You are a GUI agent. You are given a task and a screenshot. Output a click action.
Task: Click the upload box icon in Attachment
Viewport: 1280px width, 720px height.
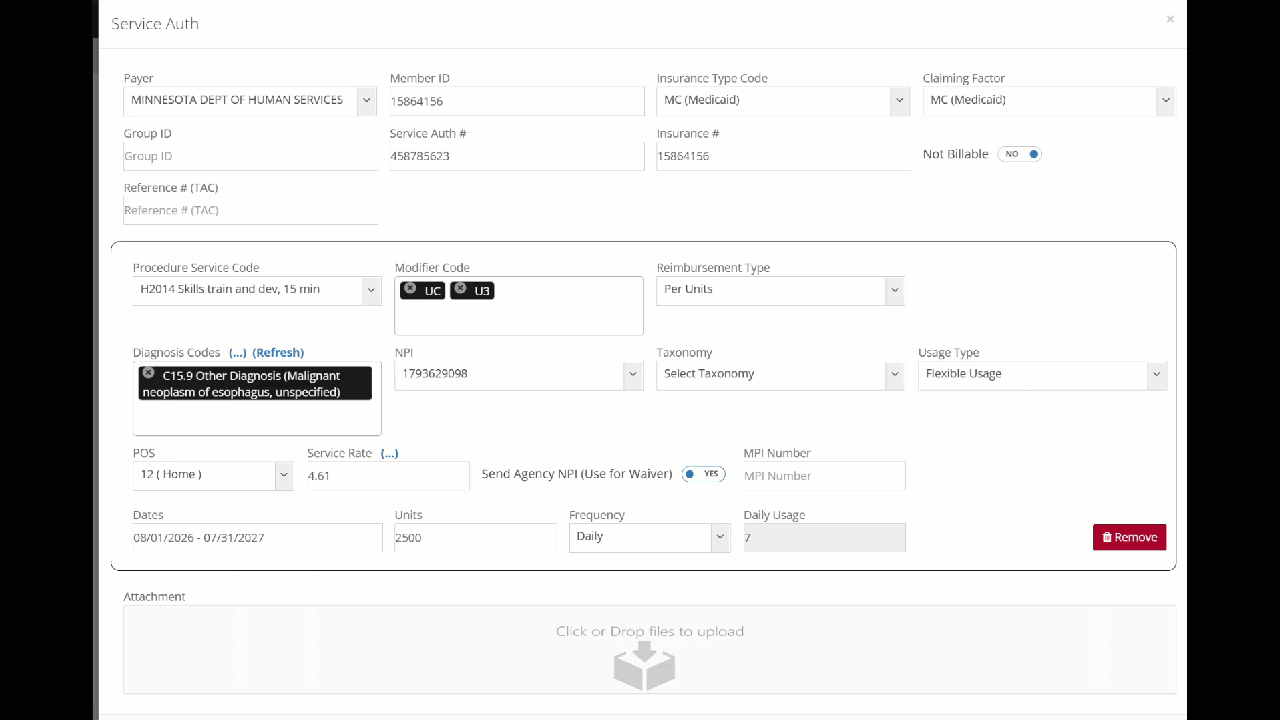(x=644, y=665)
